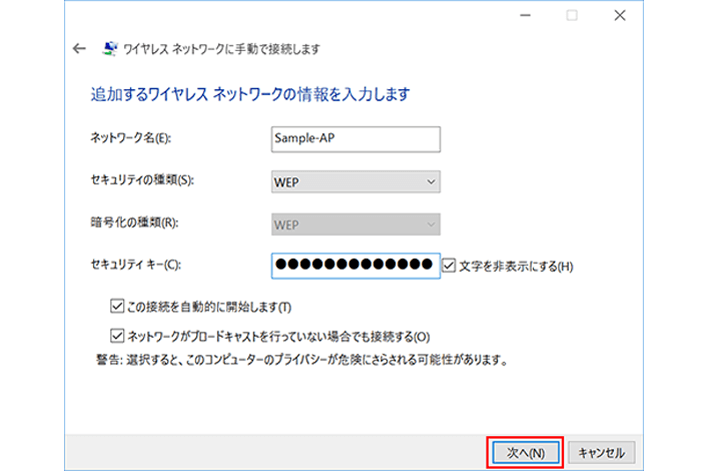Click the privacy warning text starting with 警告

[x=300, y=358]
